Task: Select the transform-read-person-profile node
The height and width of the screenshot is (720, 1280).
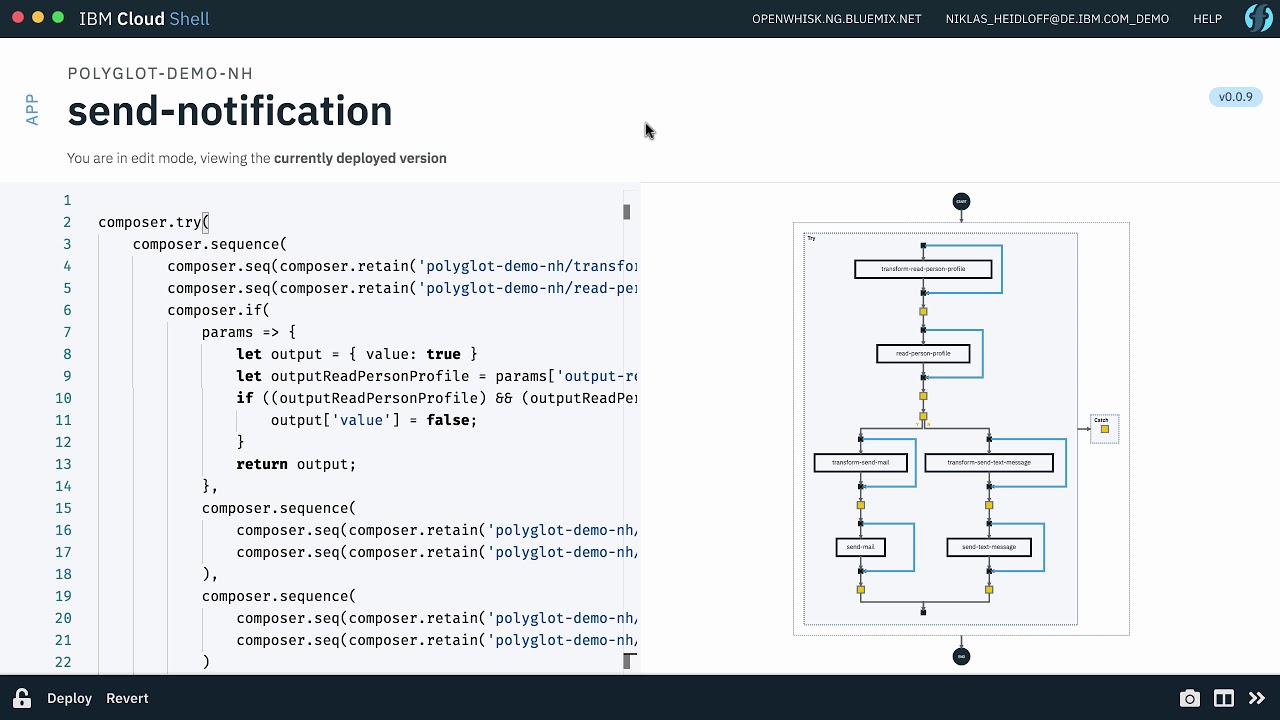Action: tap(923, 269)
